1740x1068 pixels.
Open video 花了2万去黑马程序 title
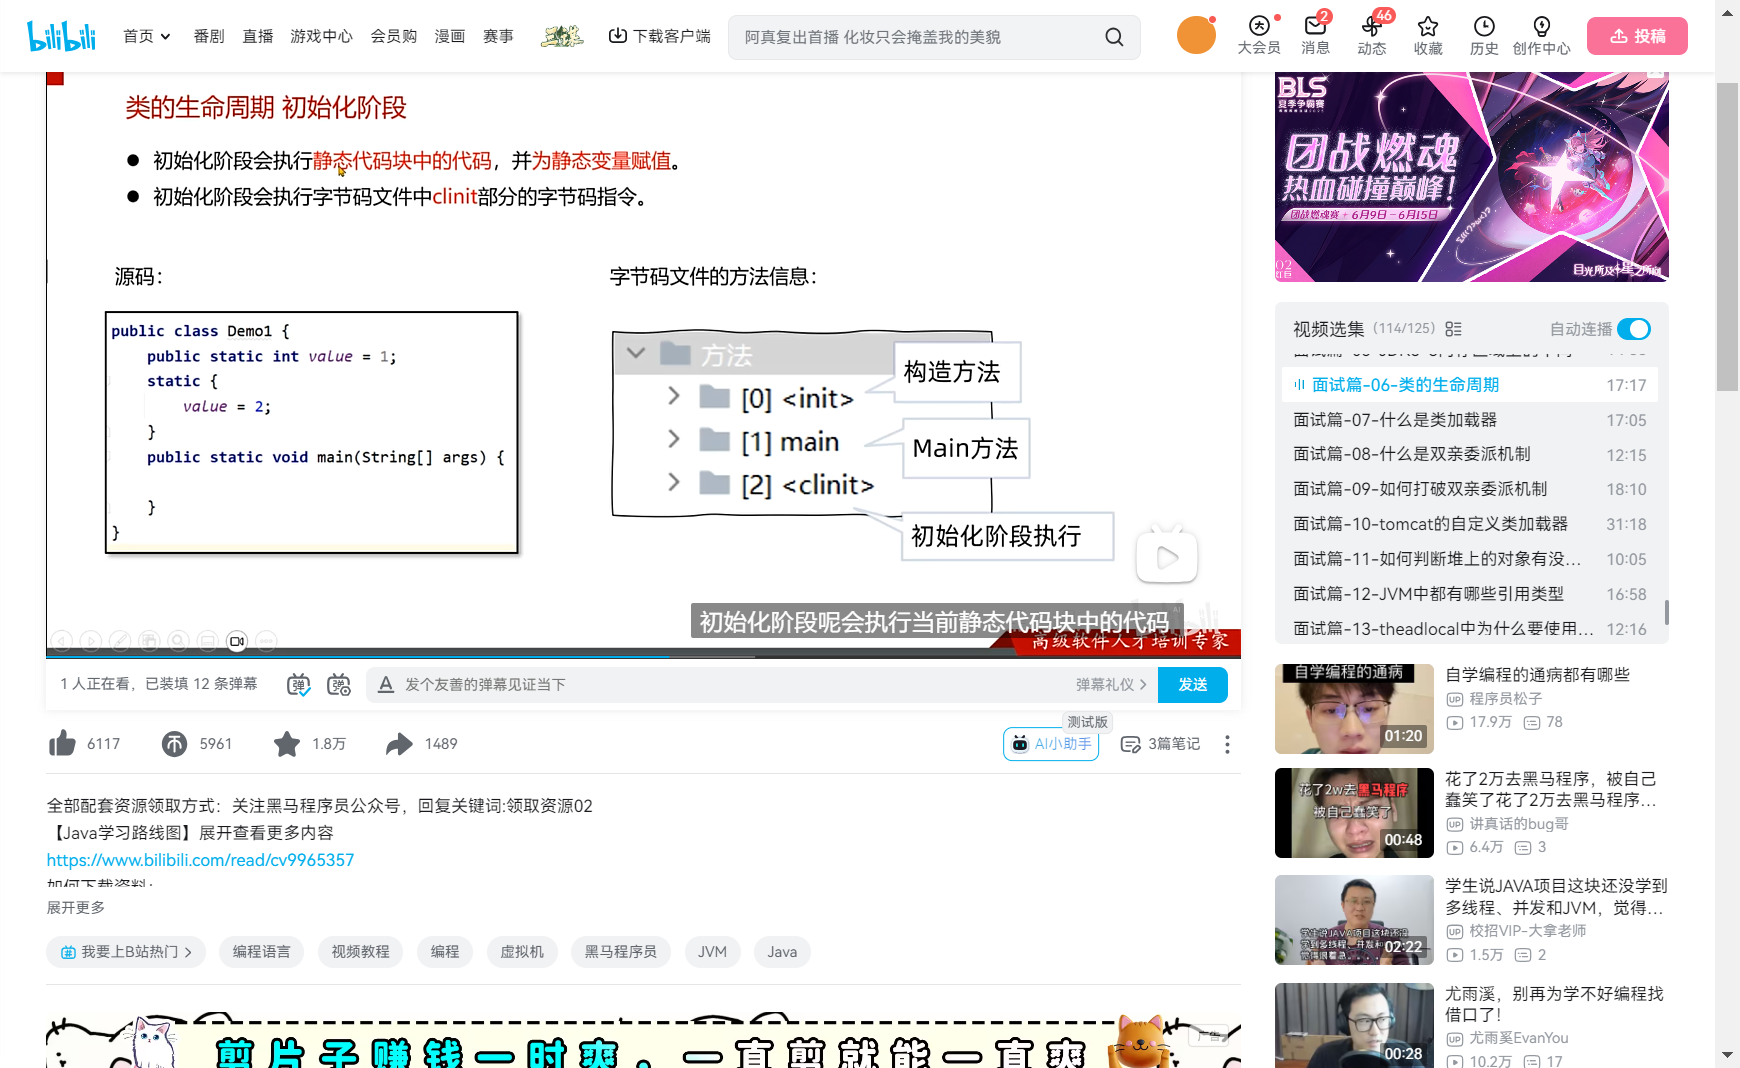pyautogui.click(x=1551, y=789)
